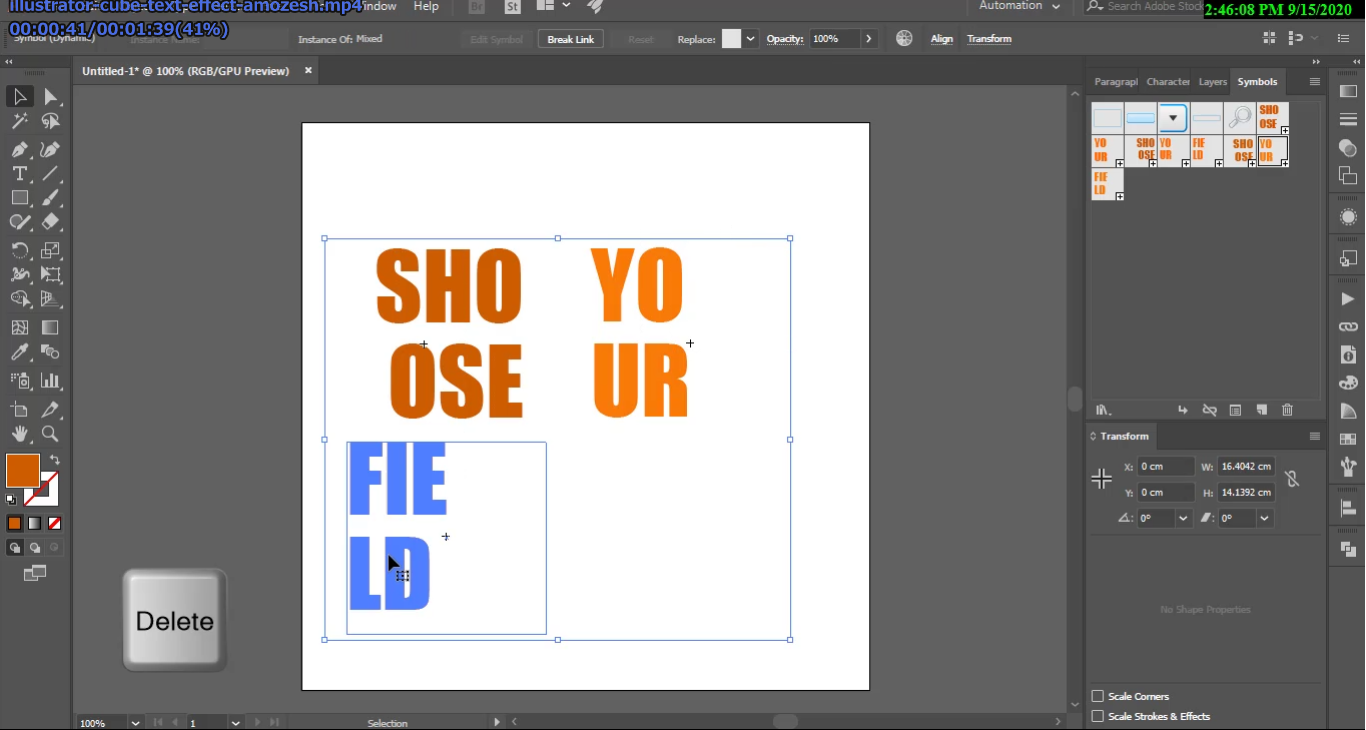Change the screen mode

35,573
